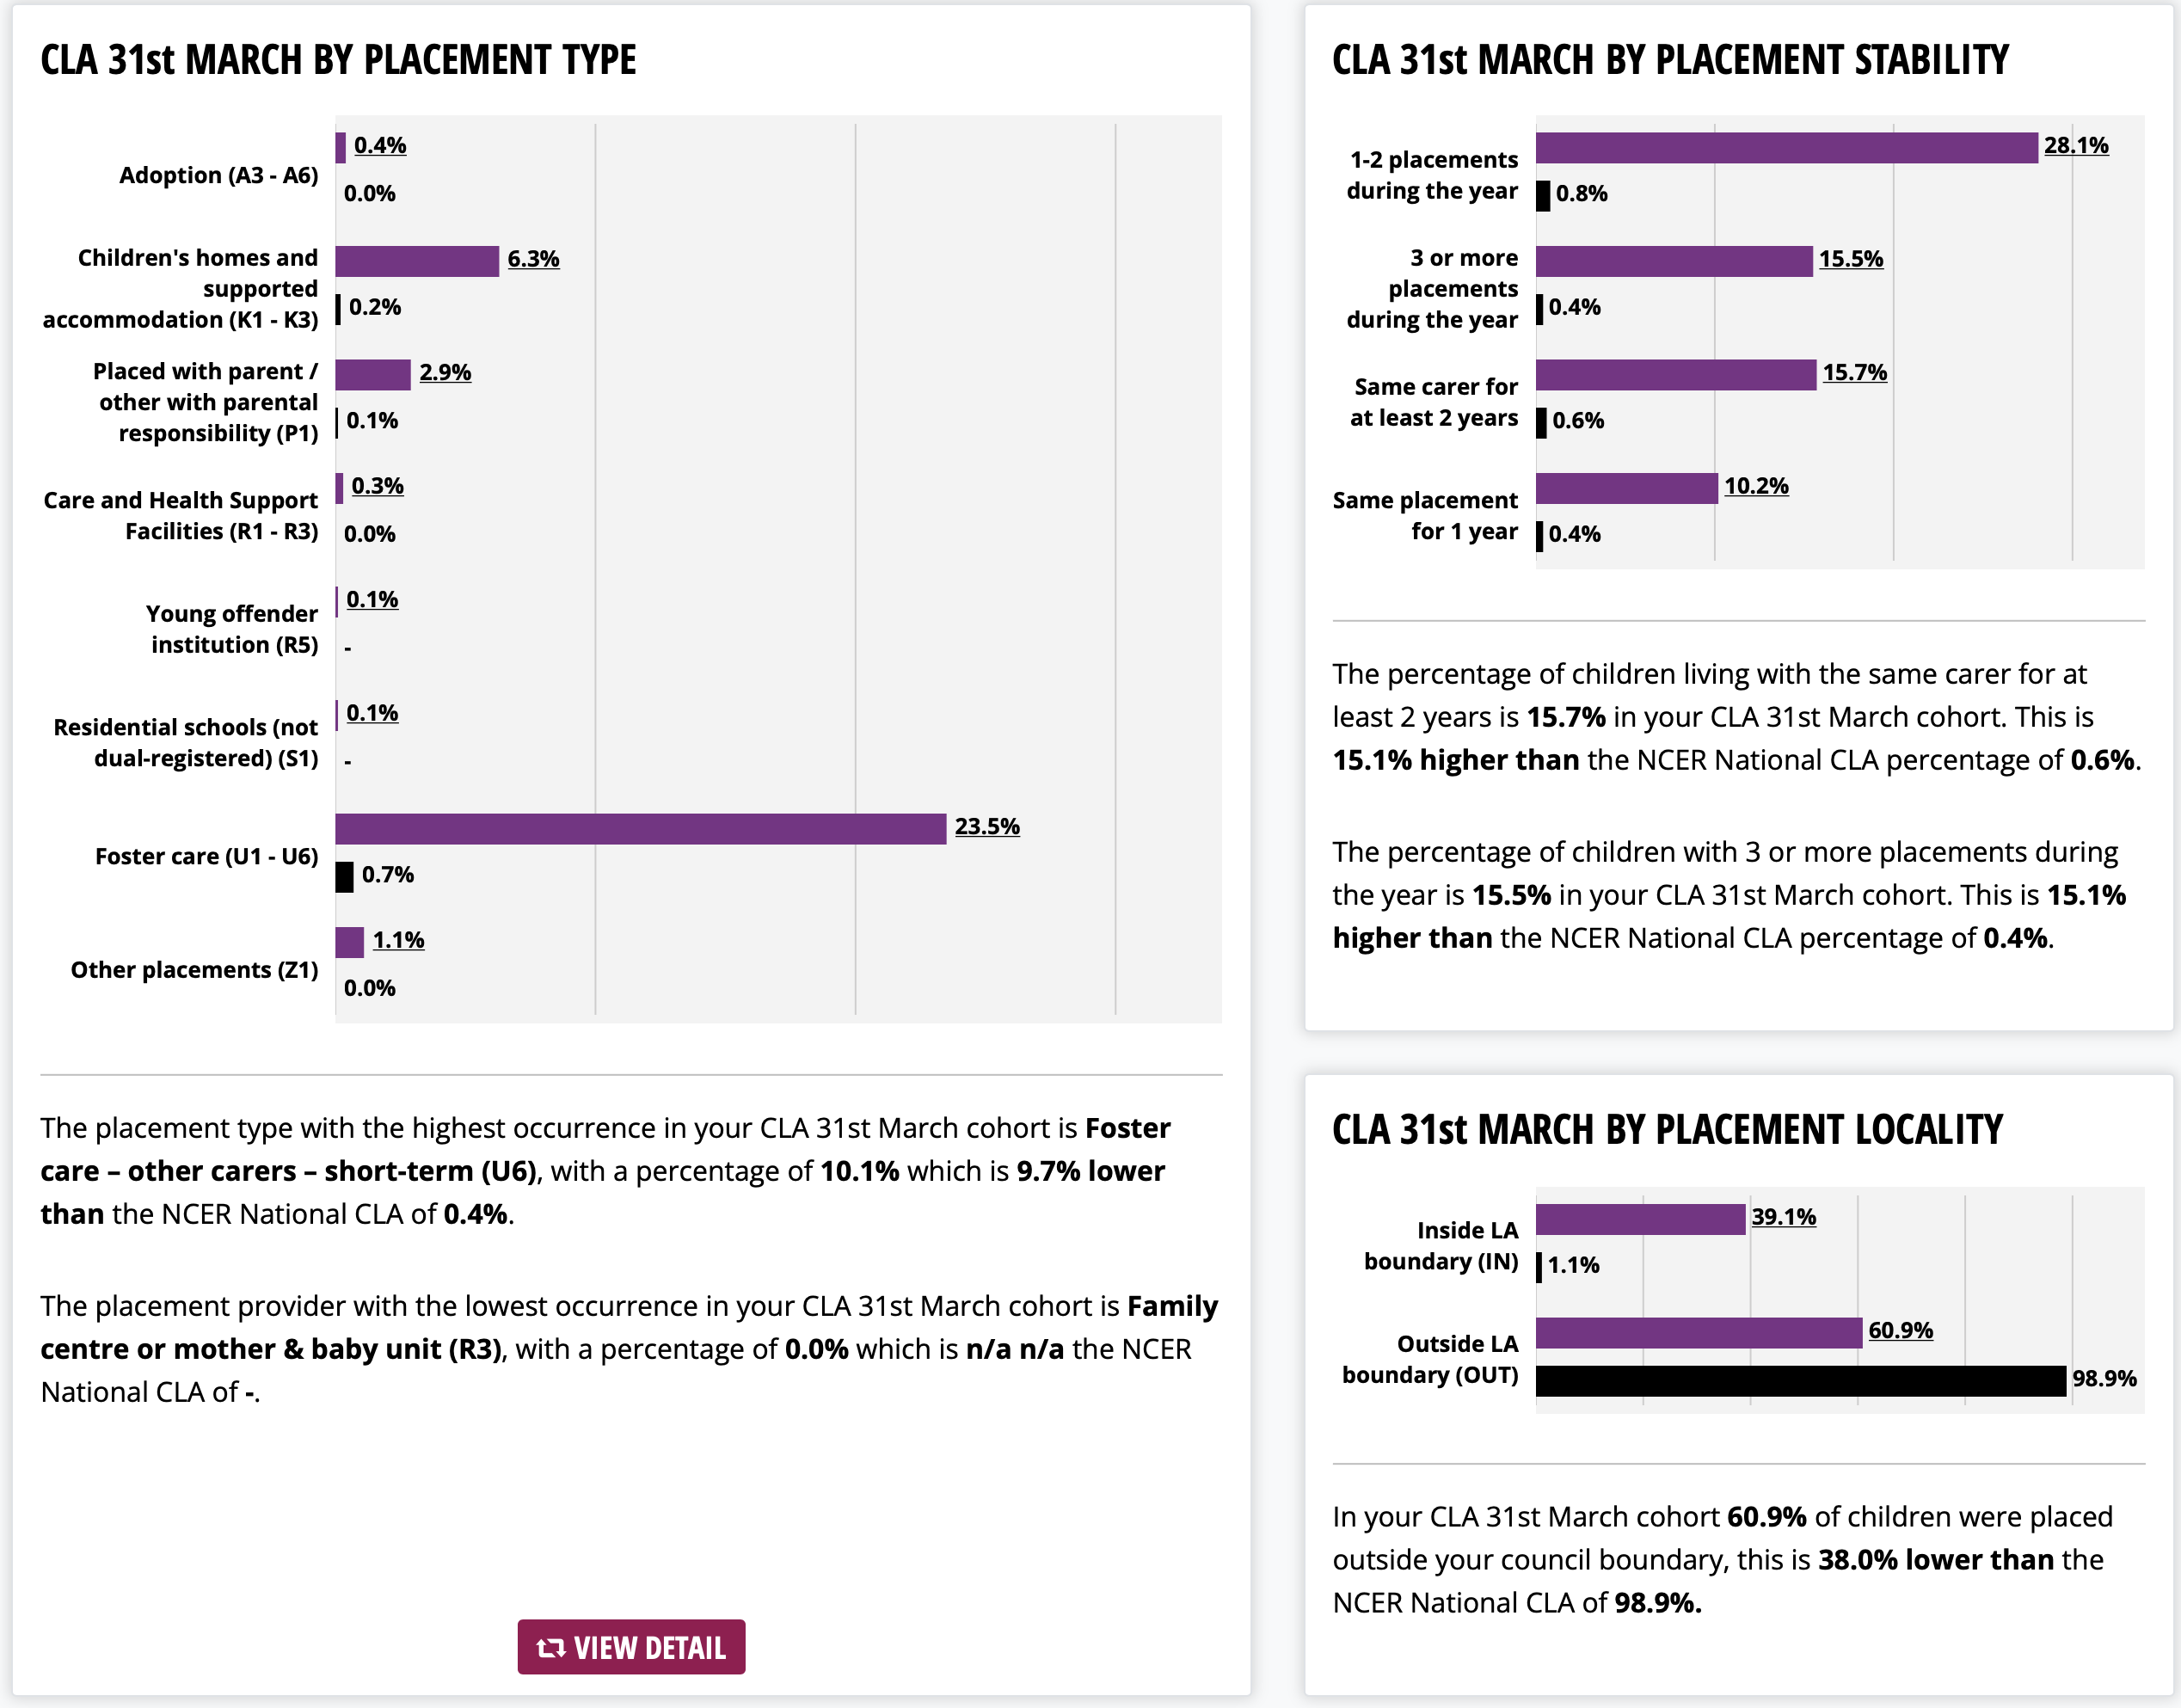Click the purple Foster care bar
This screenshot has height=1708, width=2181.
click(640, 829)
